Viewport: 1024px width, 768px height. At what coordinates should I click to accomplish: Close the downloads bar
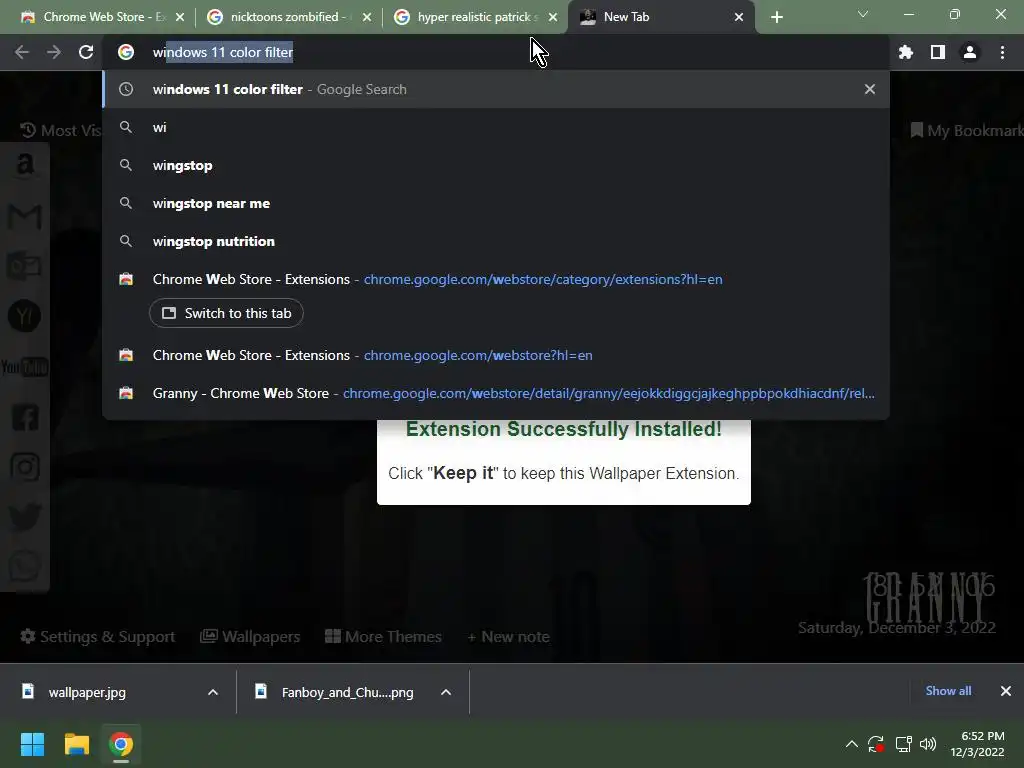[x=1006, y=691]
